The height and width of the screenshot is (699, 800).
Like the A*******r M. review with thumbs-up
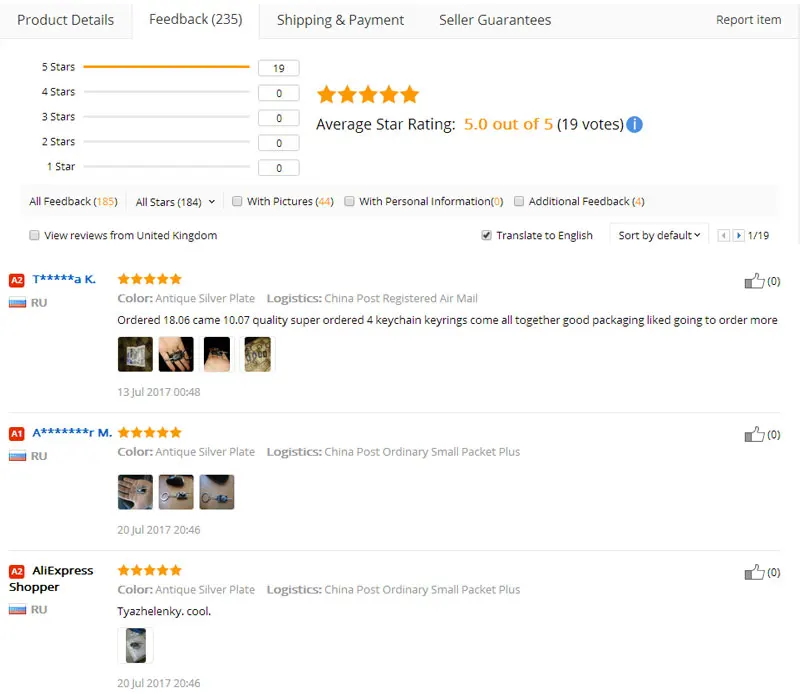[x=754, y=435]
